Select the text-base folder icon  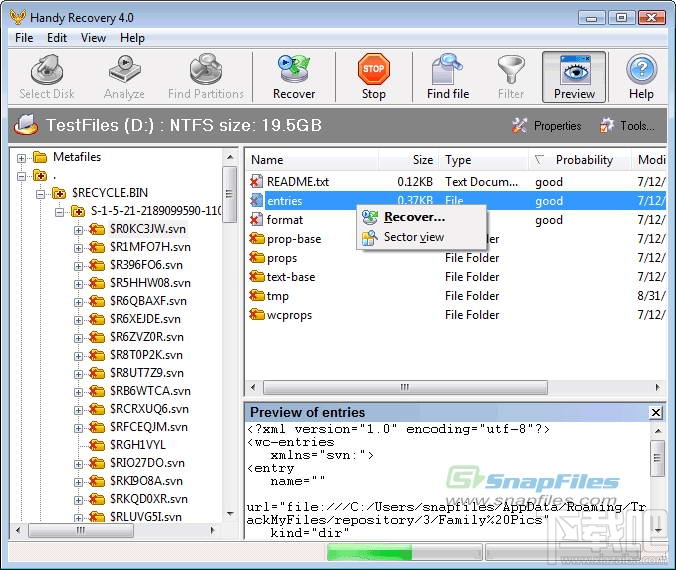257,276
